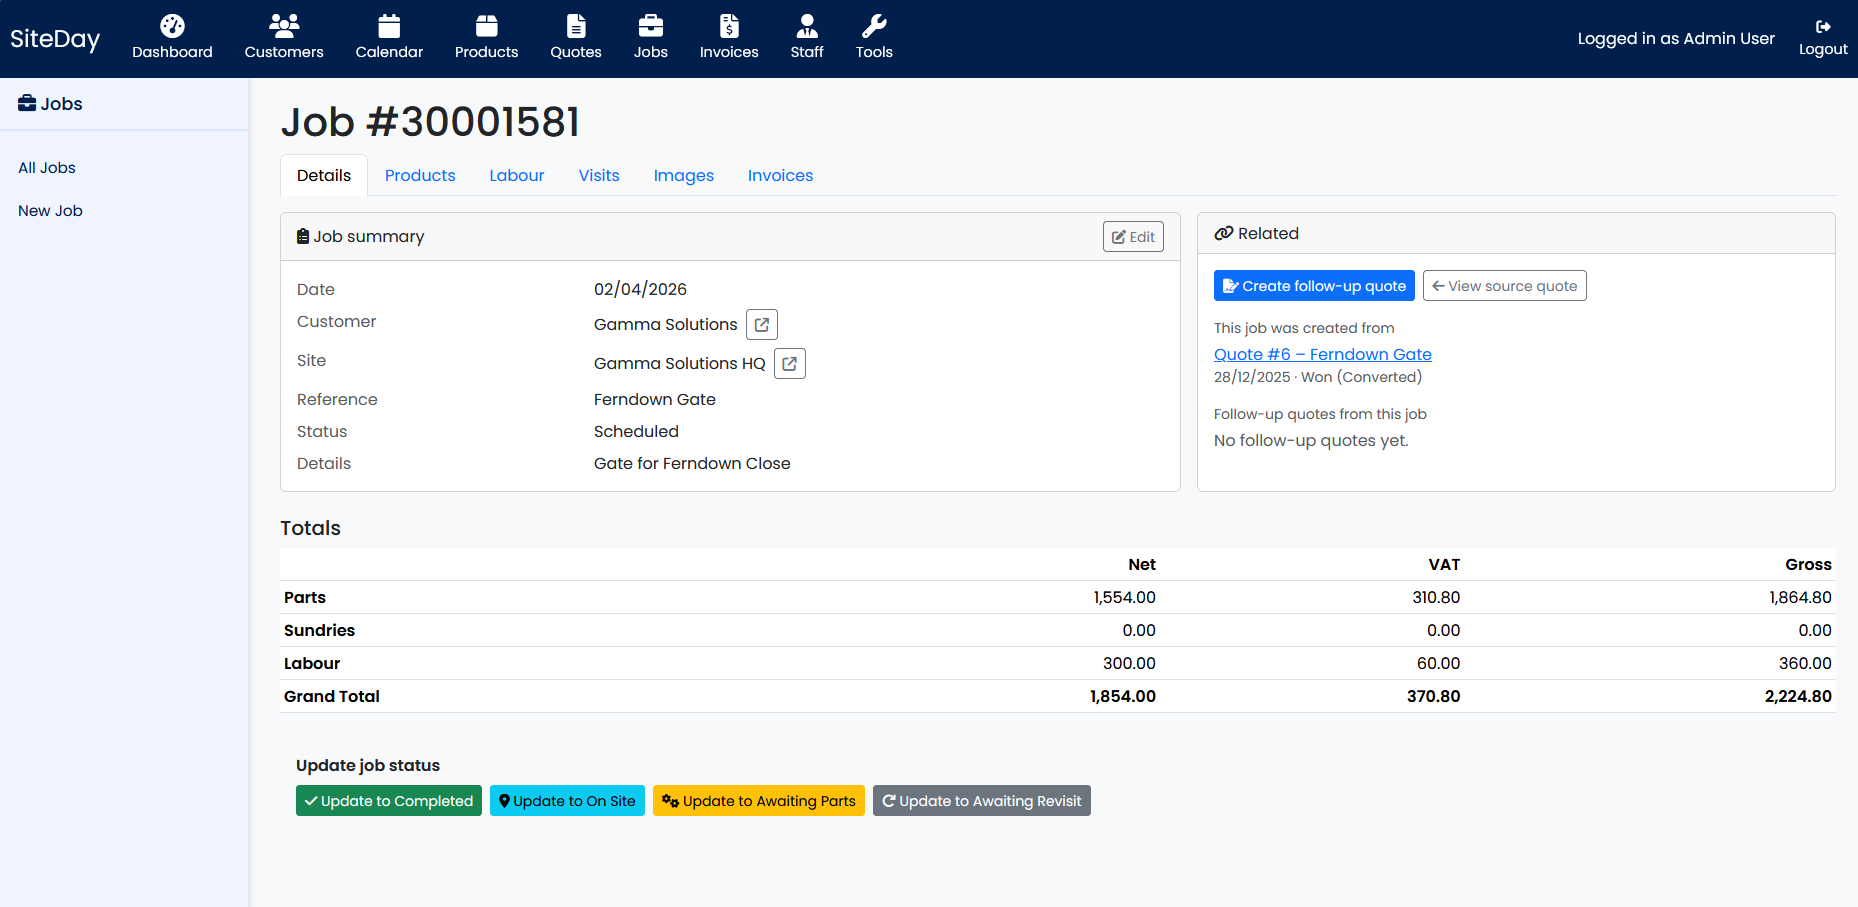Open the Products box icon
This screenshot has height=907, width=1858.
pos(486,26)
